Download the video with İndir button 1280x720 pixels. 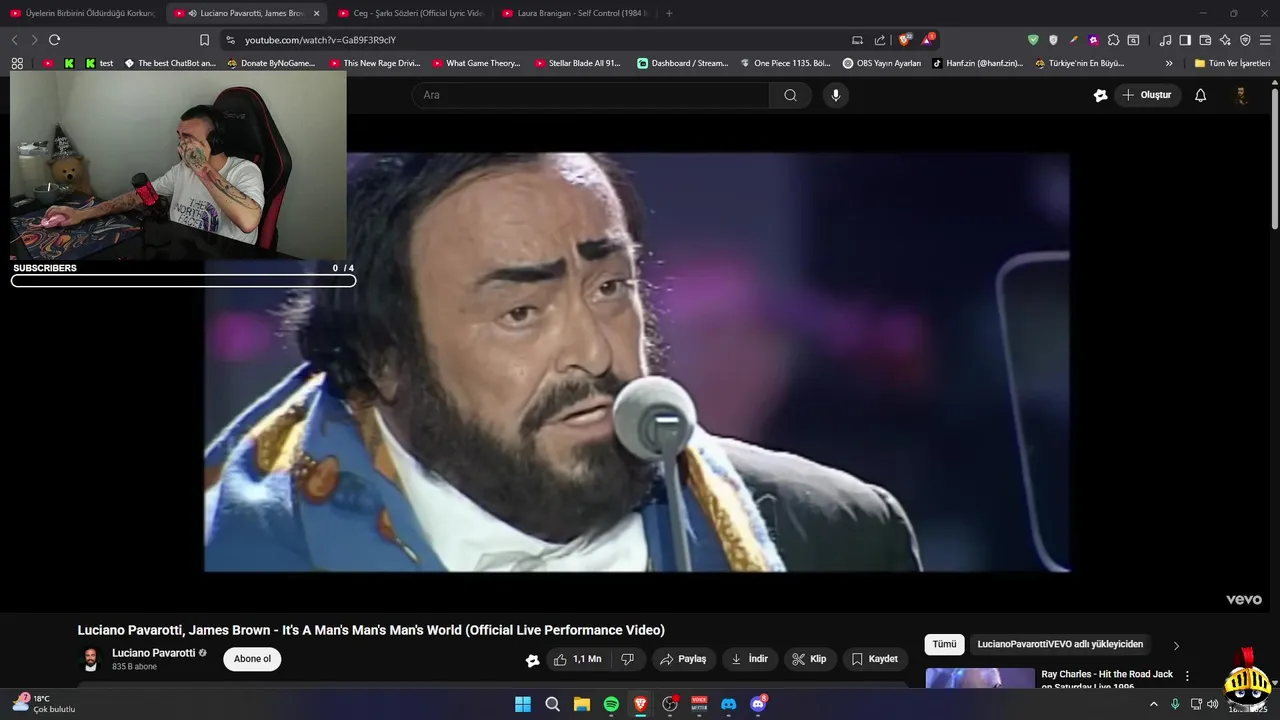(x=750, y=659)
